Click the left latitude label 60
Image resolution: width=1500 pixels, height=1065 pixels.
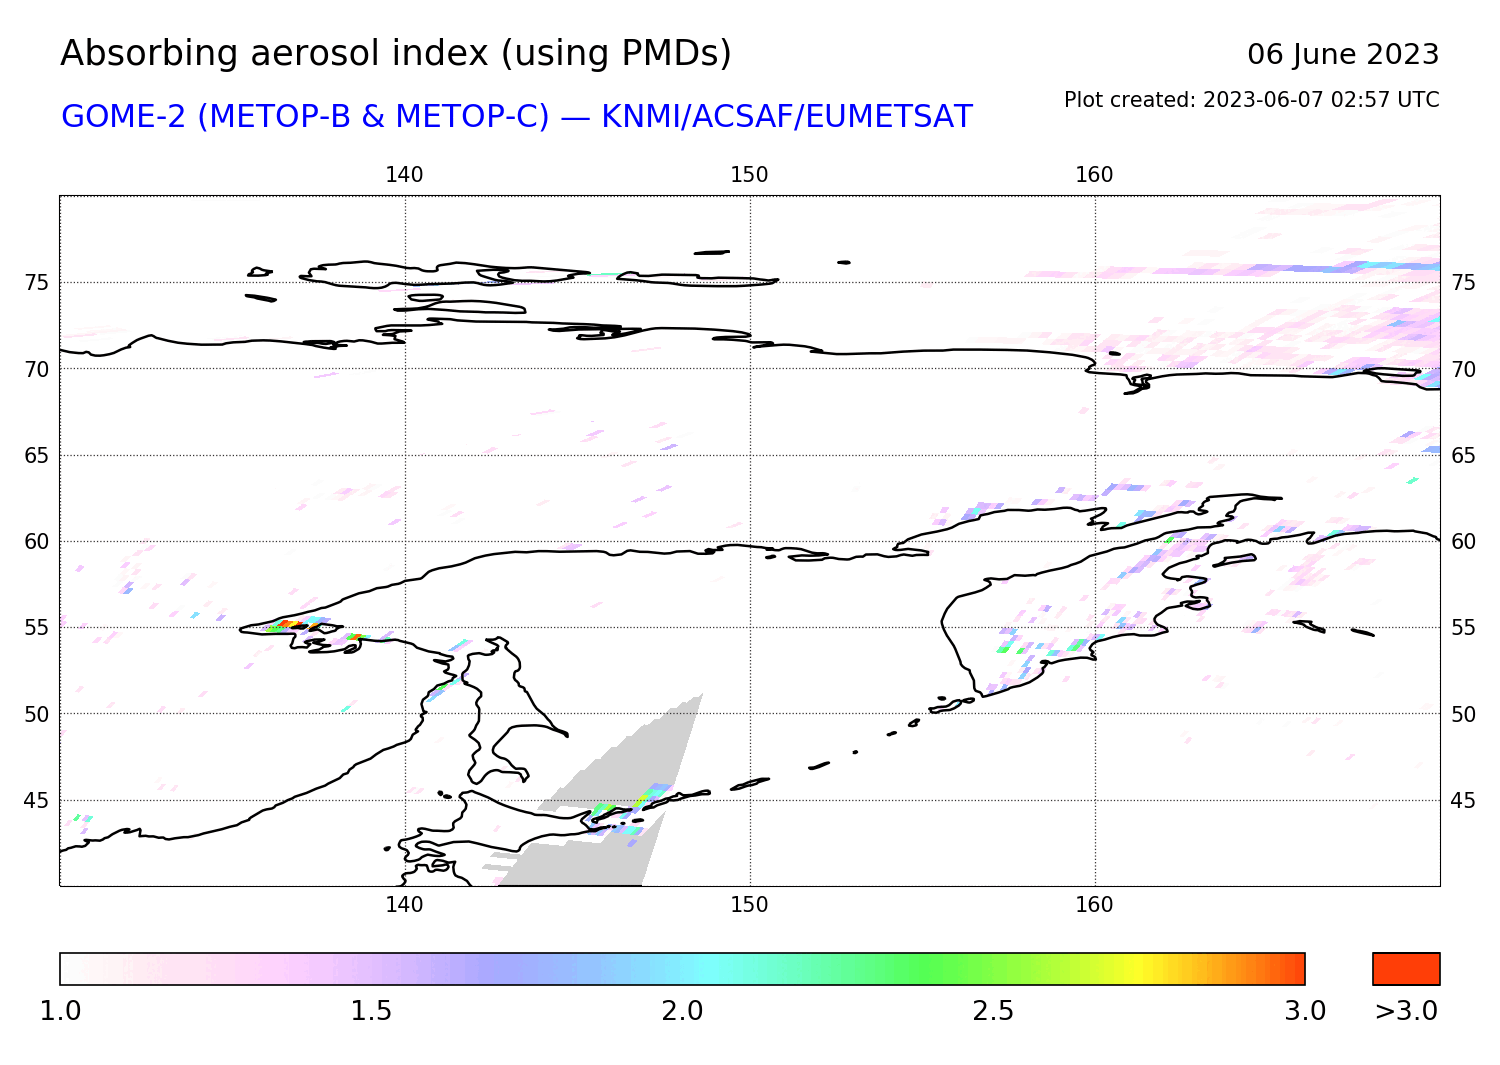tap(36, 542)
